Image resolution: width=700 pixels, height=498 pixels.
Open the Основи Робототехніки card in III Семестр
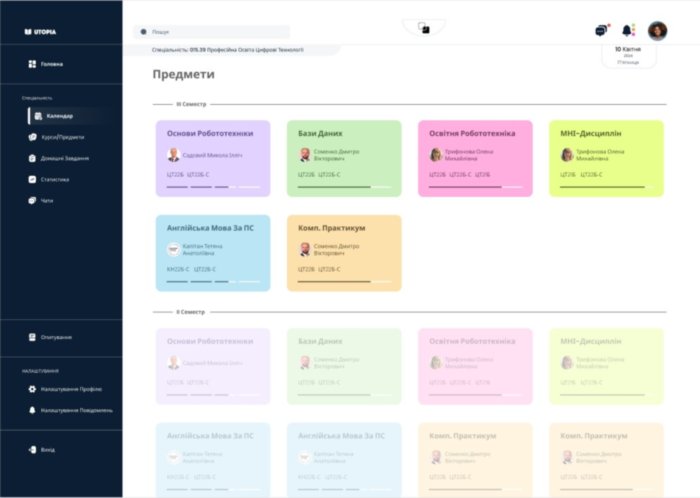[213, 158]
